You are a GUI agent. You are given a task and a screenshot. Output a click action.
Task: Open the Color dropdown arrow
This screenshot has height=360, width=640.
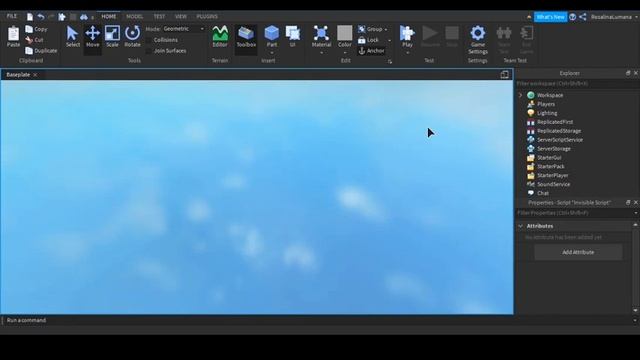[344, 53]
